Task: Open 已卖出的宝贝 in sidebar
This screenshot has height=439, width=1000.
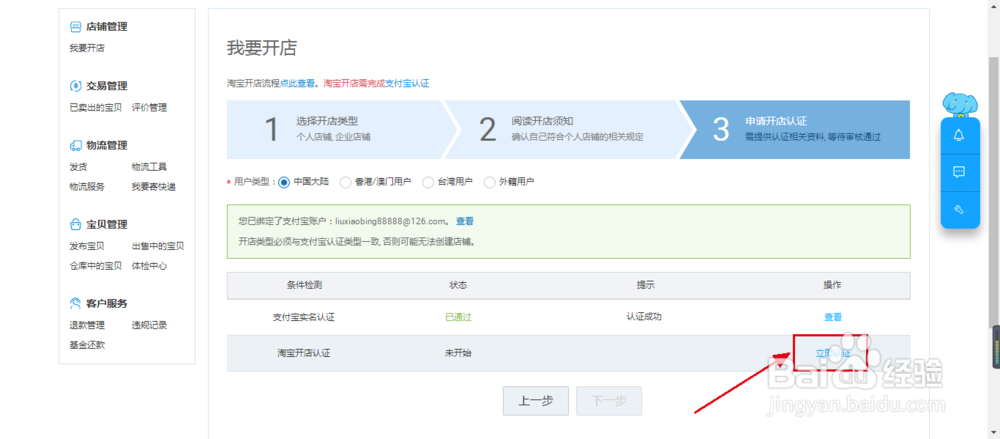Action: coord(95,107)
